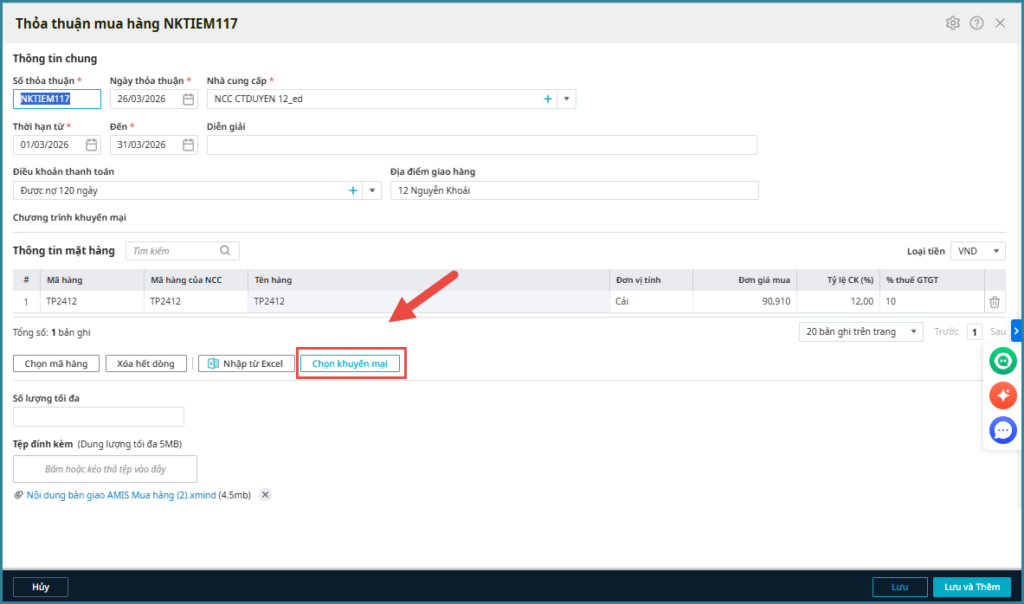Expand the blue side panel arrow
This screenshot has width=1024, height=604.
click(x=1016, y=331)
